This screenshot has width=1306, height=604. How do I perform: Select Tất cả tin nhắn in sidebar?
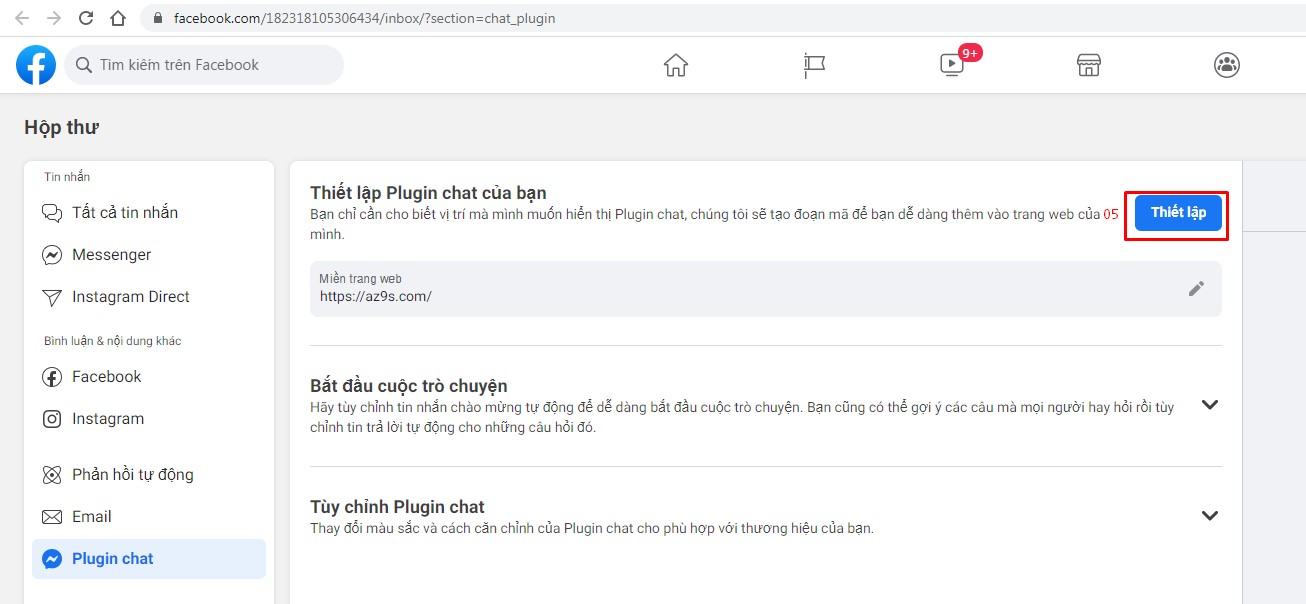pos(124,213)
